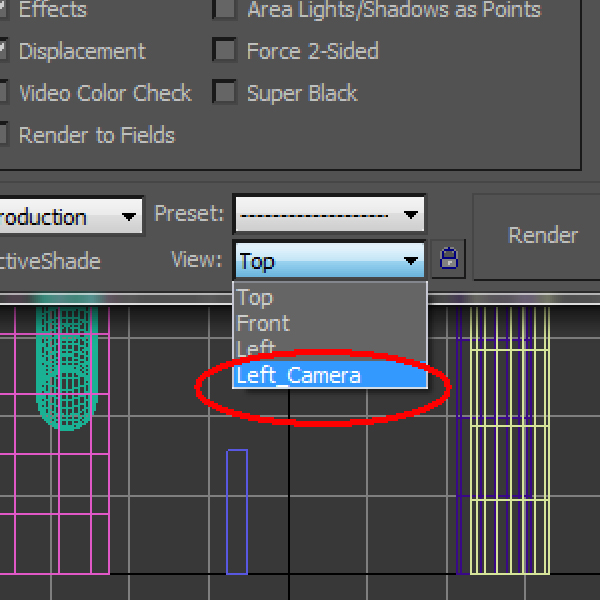
Task: Select Top from the View list
Action: (255, 297)
